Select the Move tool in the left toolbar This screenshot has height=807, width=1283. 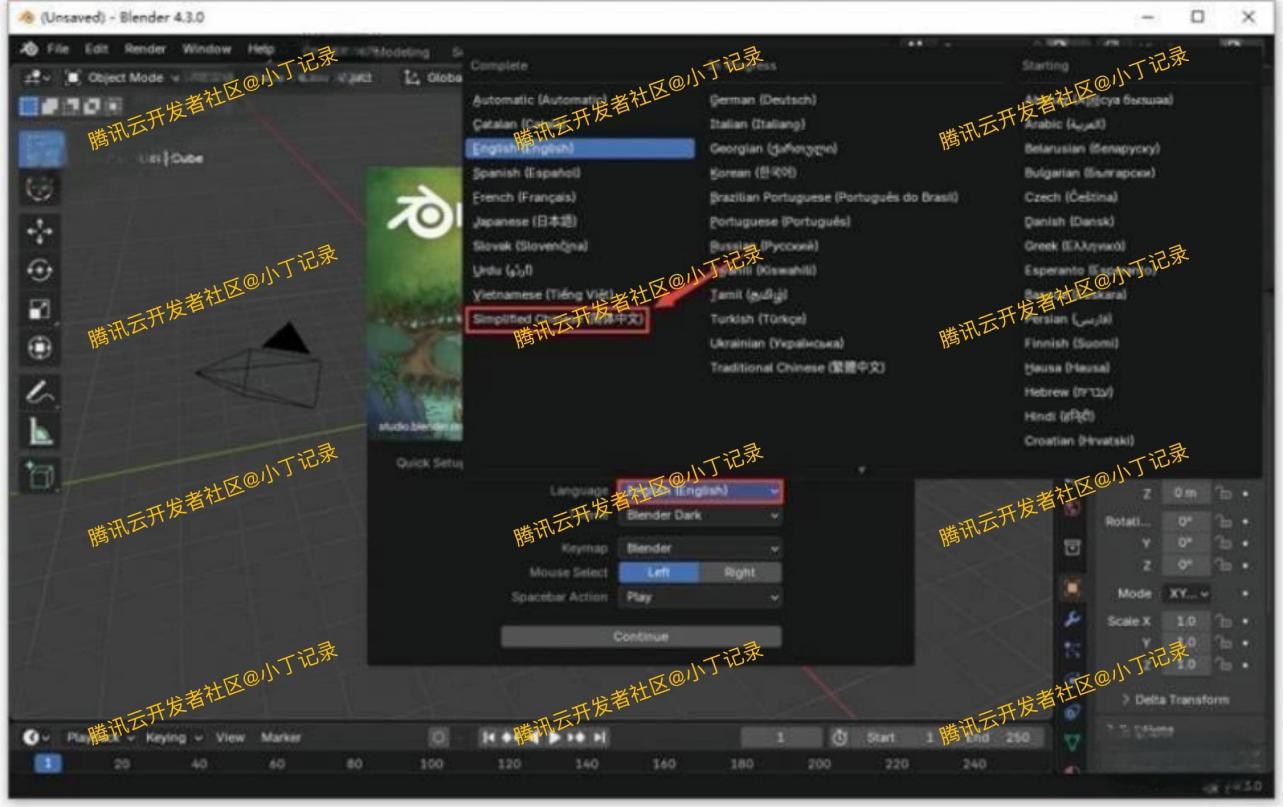(41, 230)
